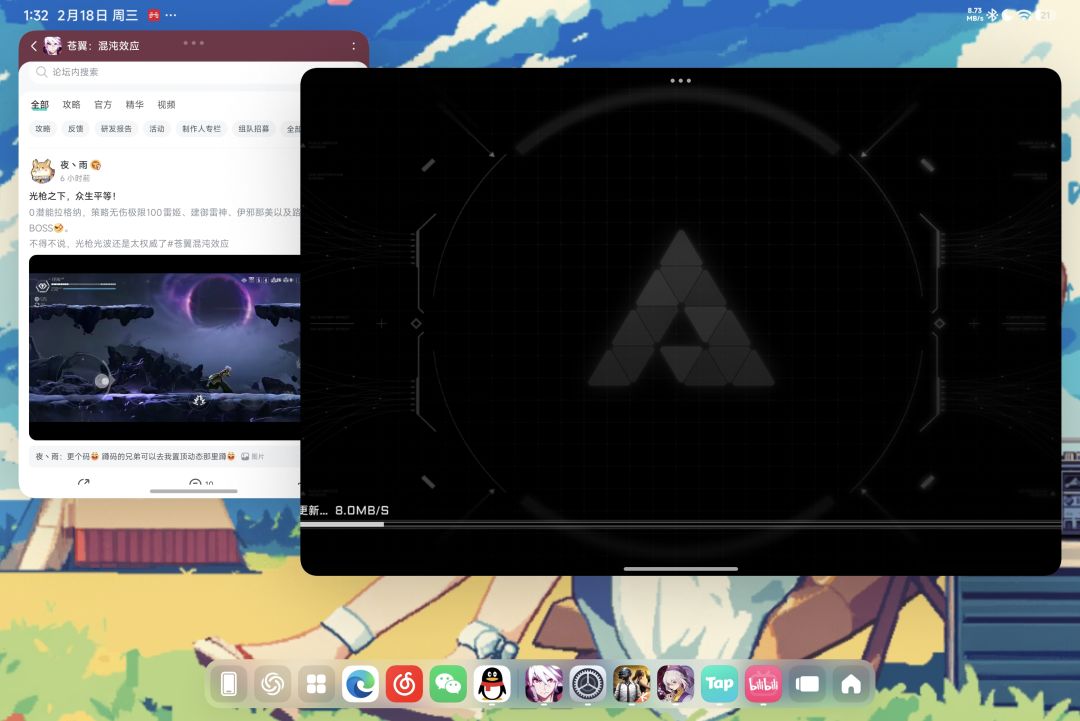
Task: Open white-haired character game icon next to QQ
Action: (543, 684)
